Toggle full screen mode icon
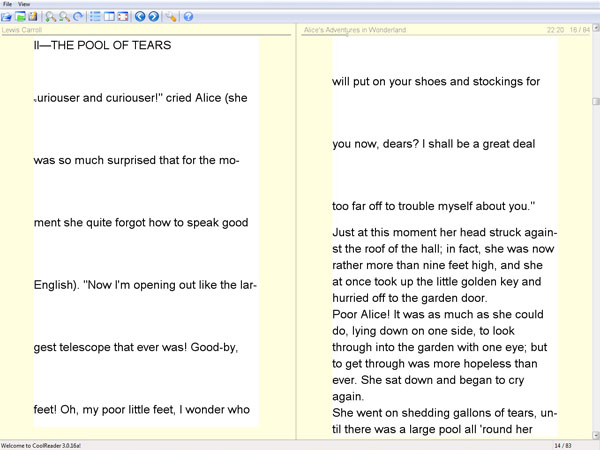Screen dimensions: 600x450 point(123,16)
